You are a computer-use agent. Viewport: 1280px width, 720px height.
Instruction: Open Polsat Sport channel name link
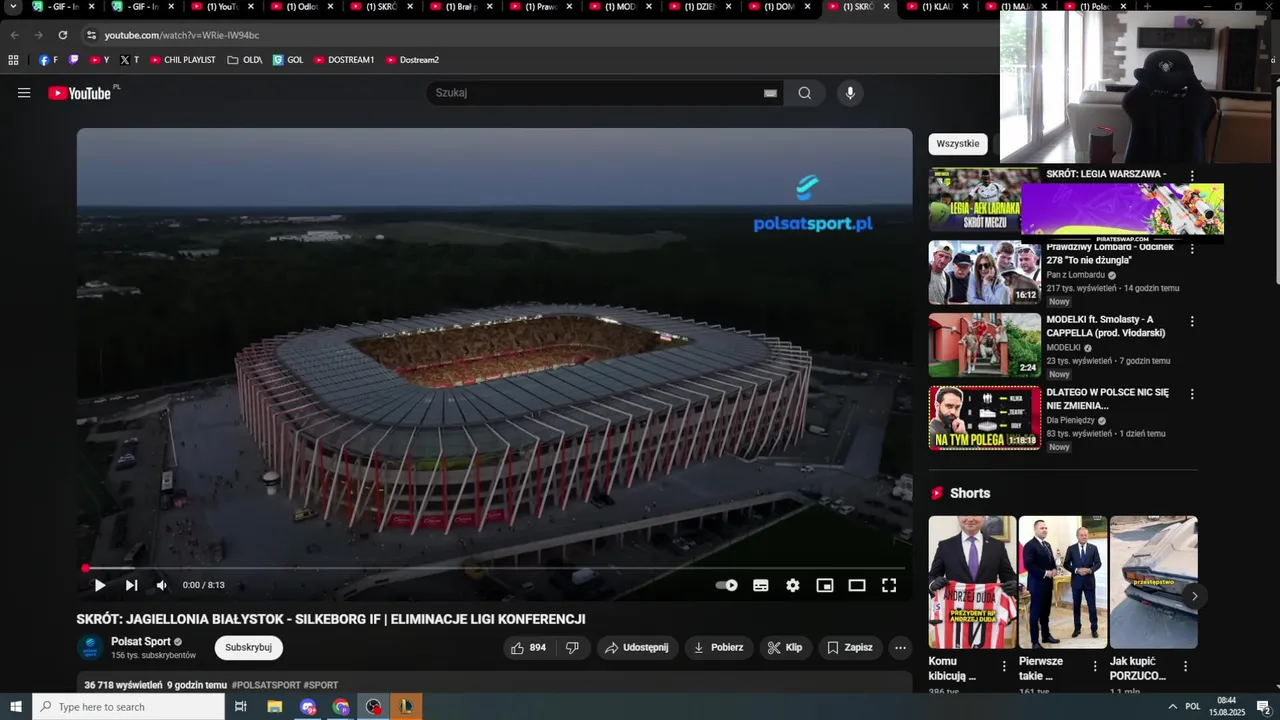pyautogui.click(x=141, y=641)
